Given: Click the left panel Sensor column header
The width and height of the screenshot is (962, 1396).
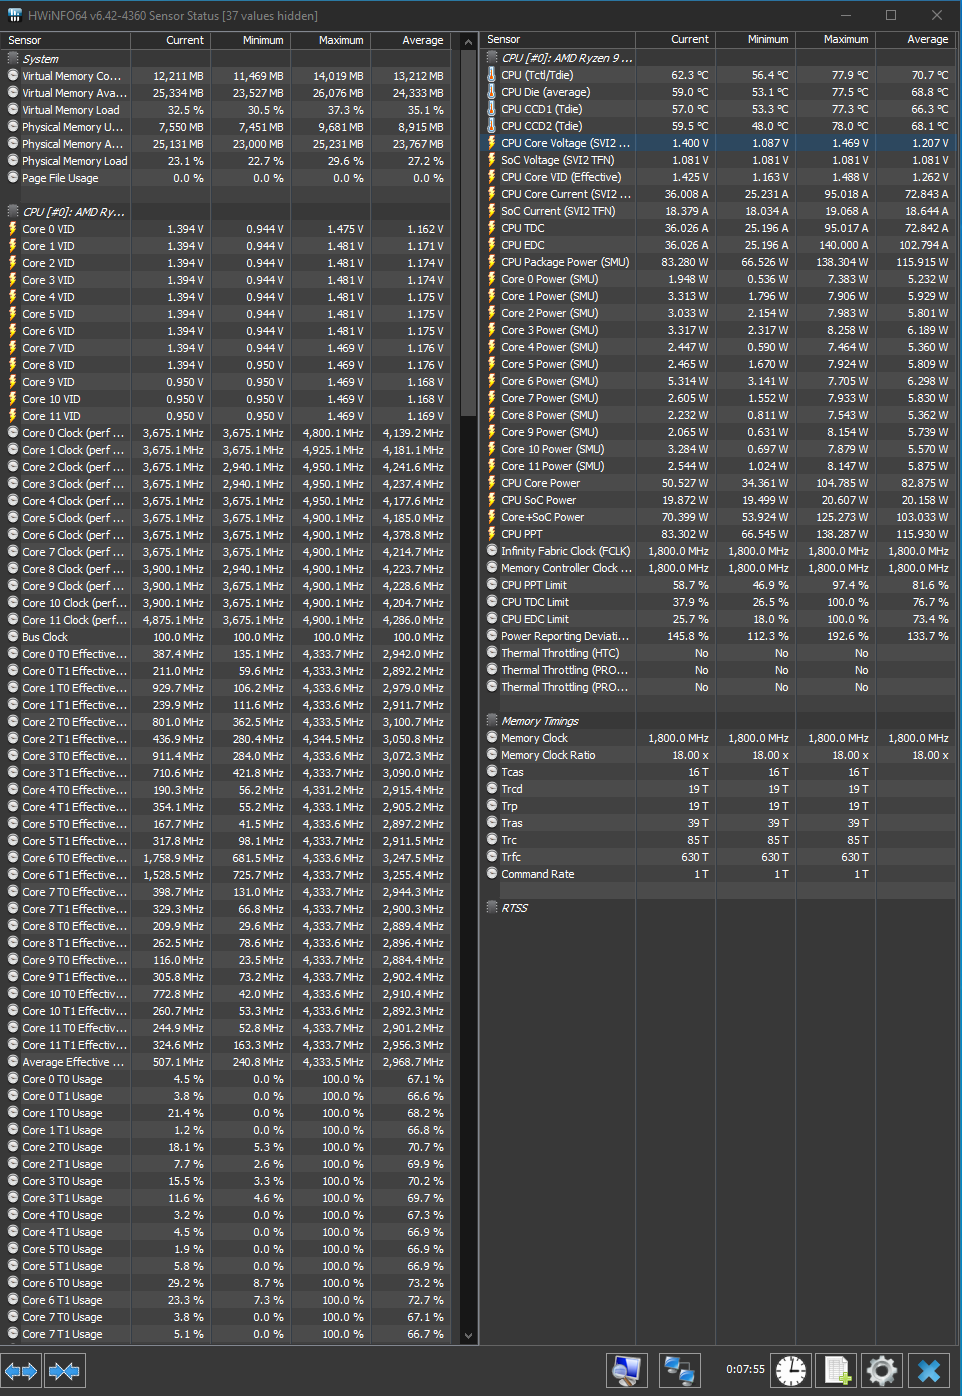Looking at the screenshot, I should click(x=66, y=40).
